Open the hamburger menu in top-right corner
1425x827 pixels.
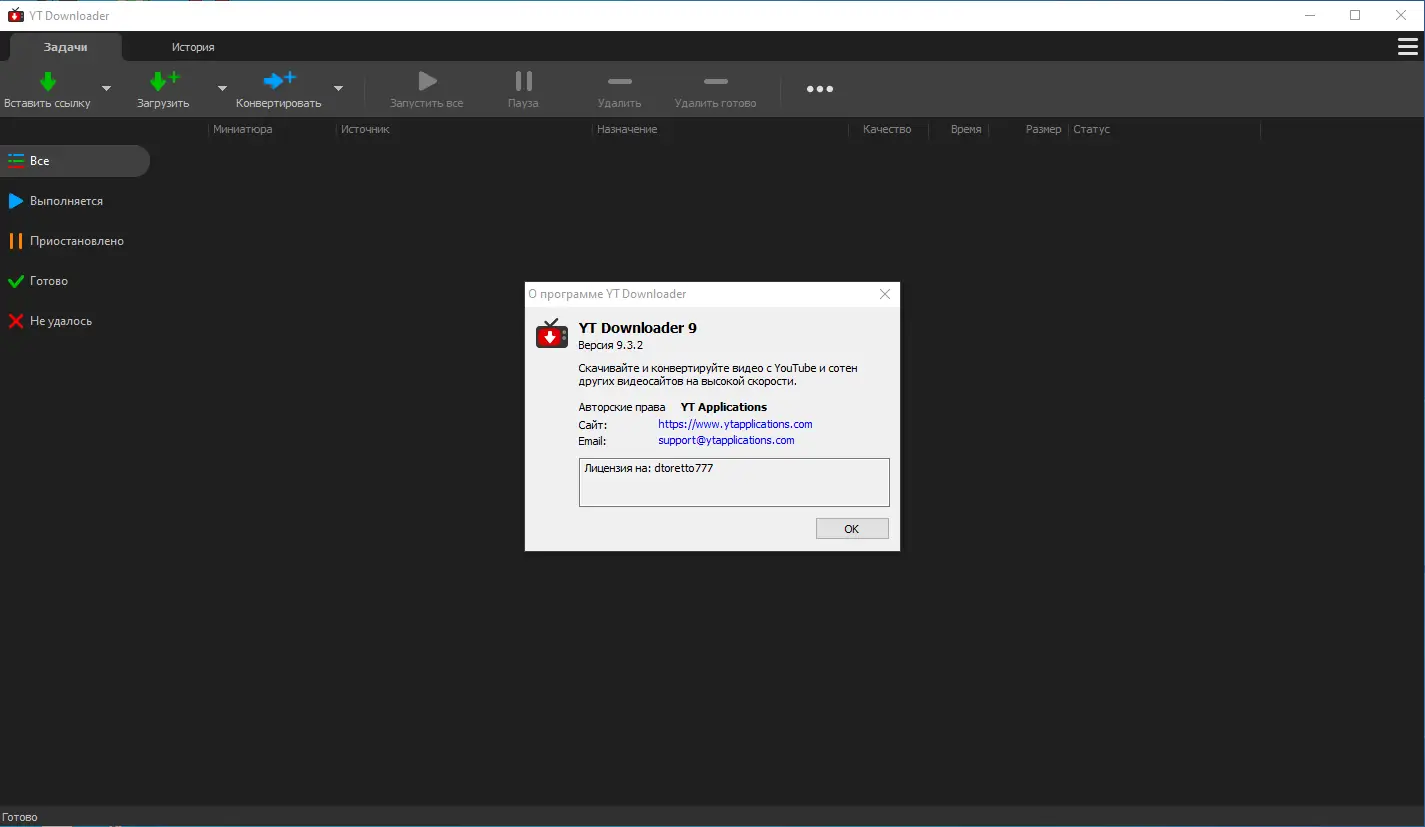pyautogui.click(x=1408, y=46)
